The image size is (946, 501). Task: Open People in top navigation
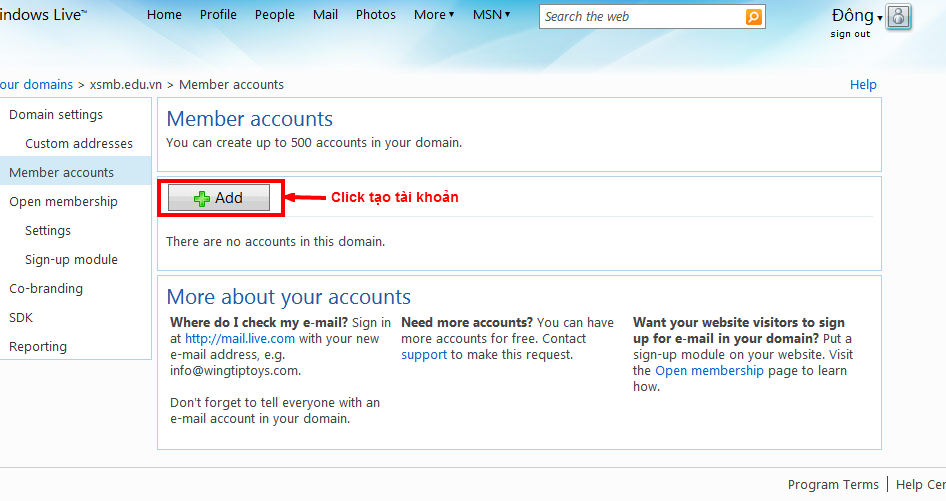point(274,15)
